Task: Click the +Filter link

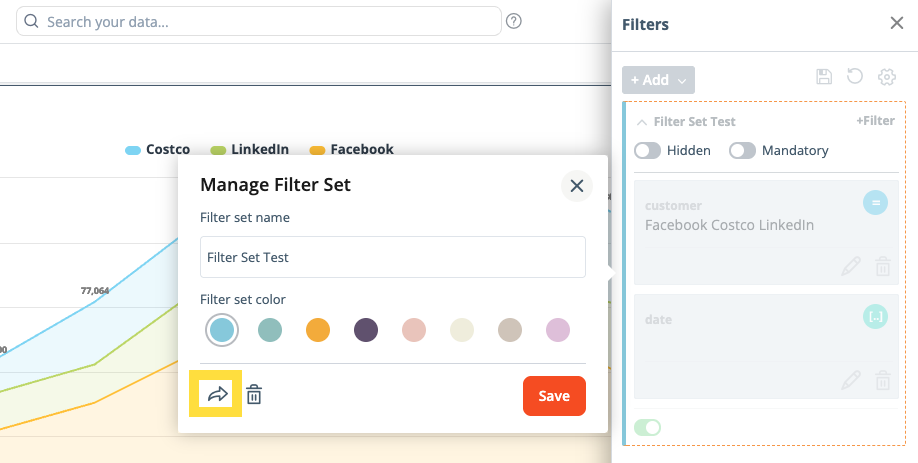Action: (x=875, y=121)
